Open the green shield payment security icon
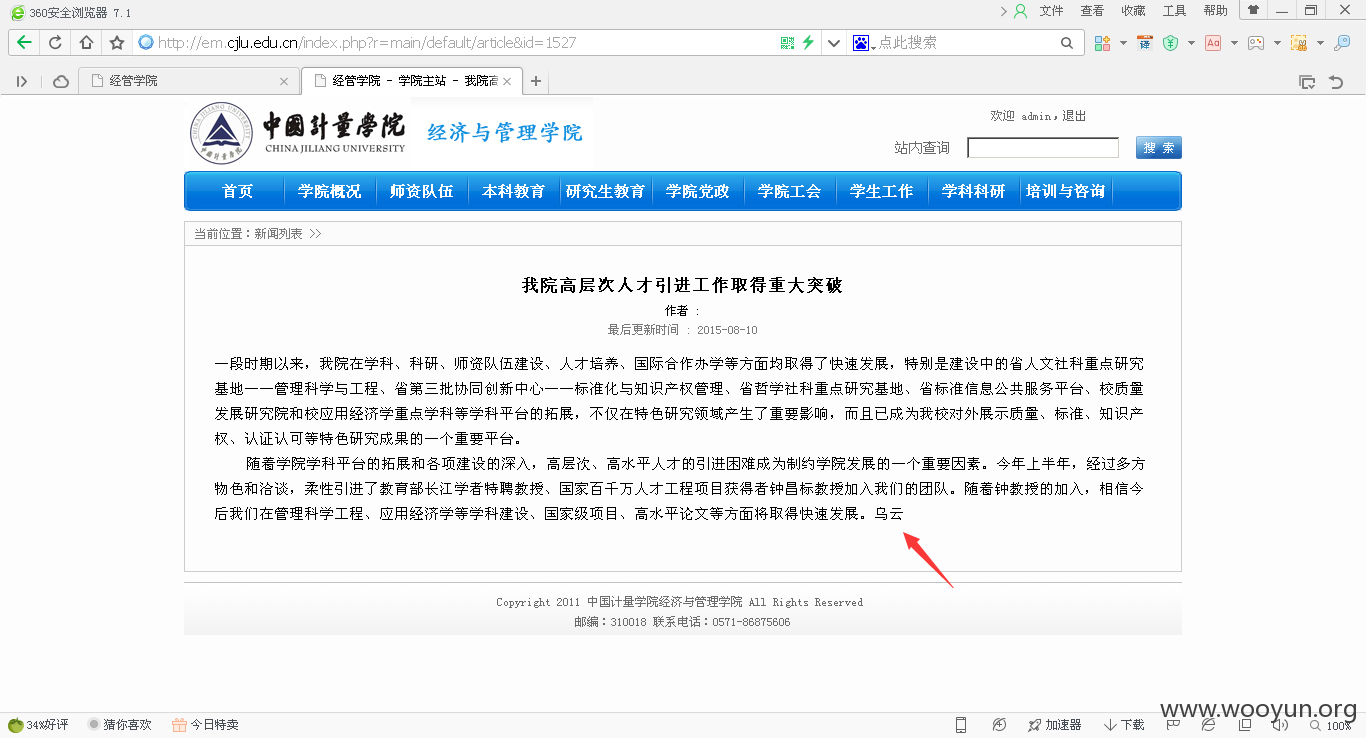This screenshot has height=738, width=1366. [1170, 43]
